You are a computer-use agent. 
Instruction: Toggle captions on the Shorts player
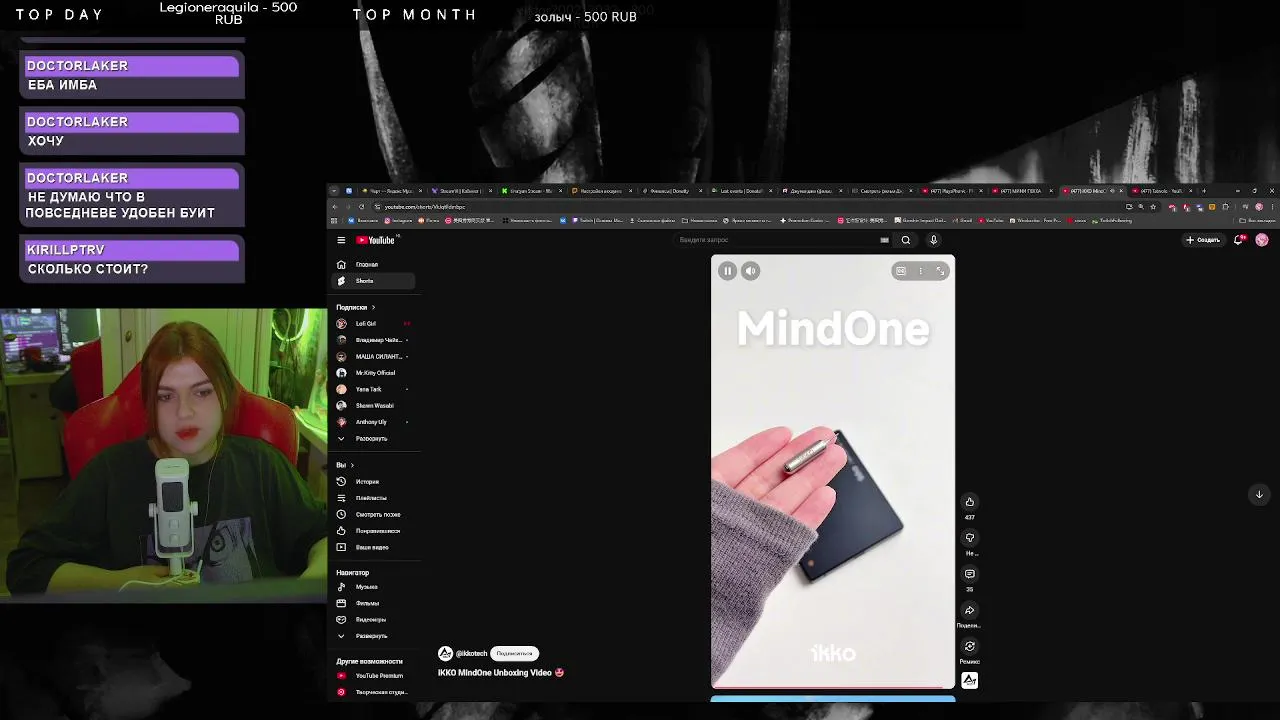pyautogui.click(x=901, y=271)
